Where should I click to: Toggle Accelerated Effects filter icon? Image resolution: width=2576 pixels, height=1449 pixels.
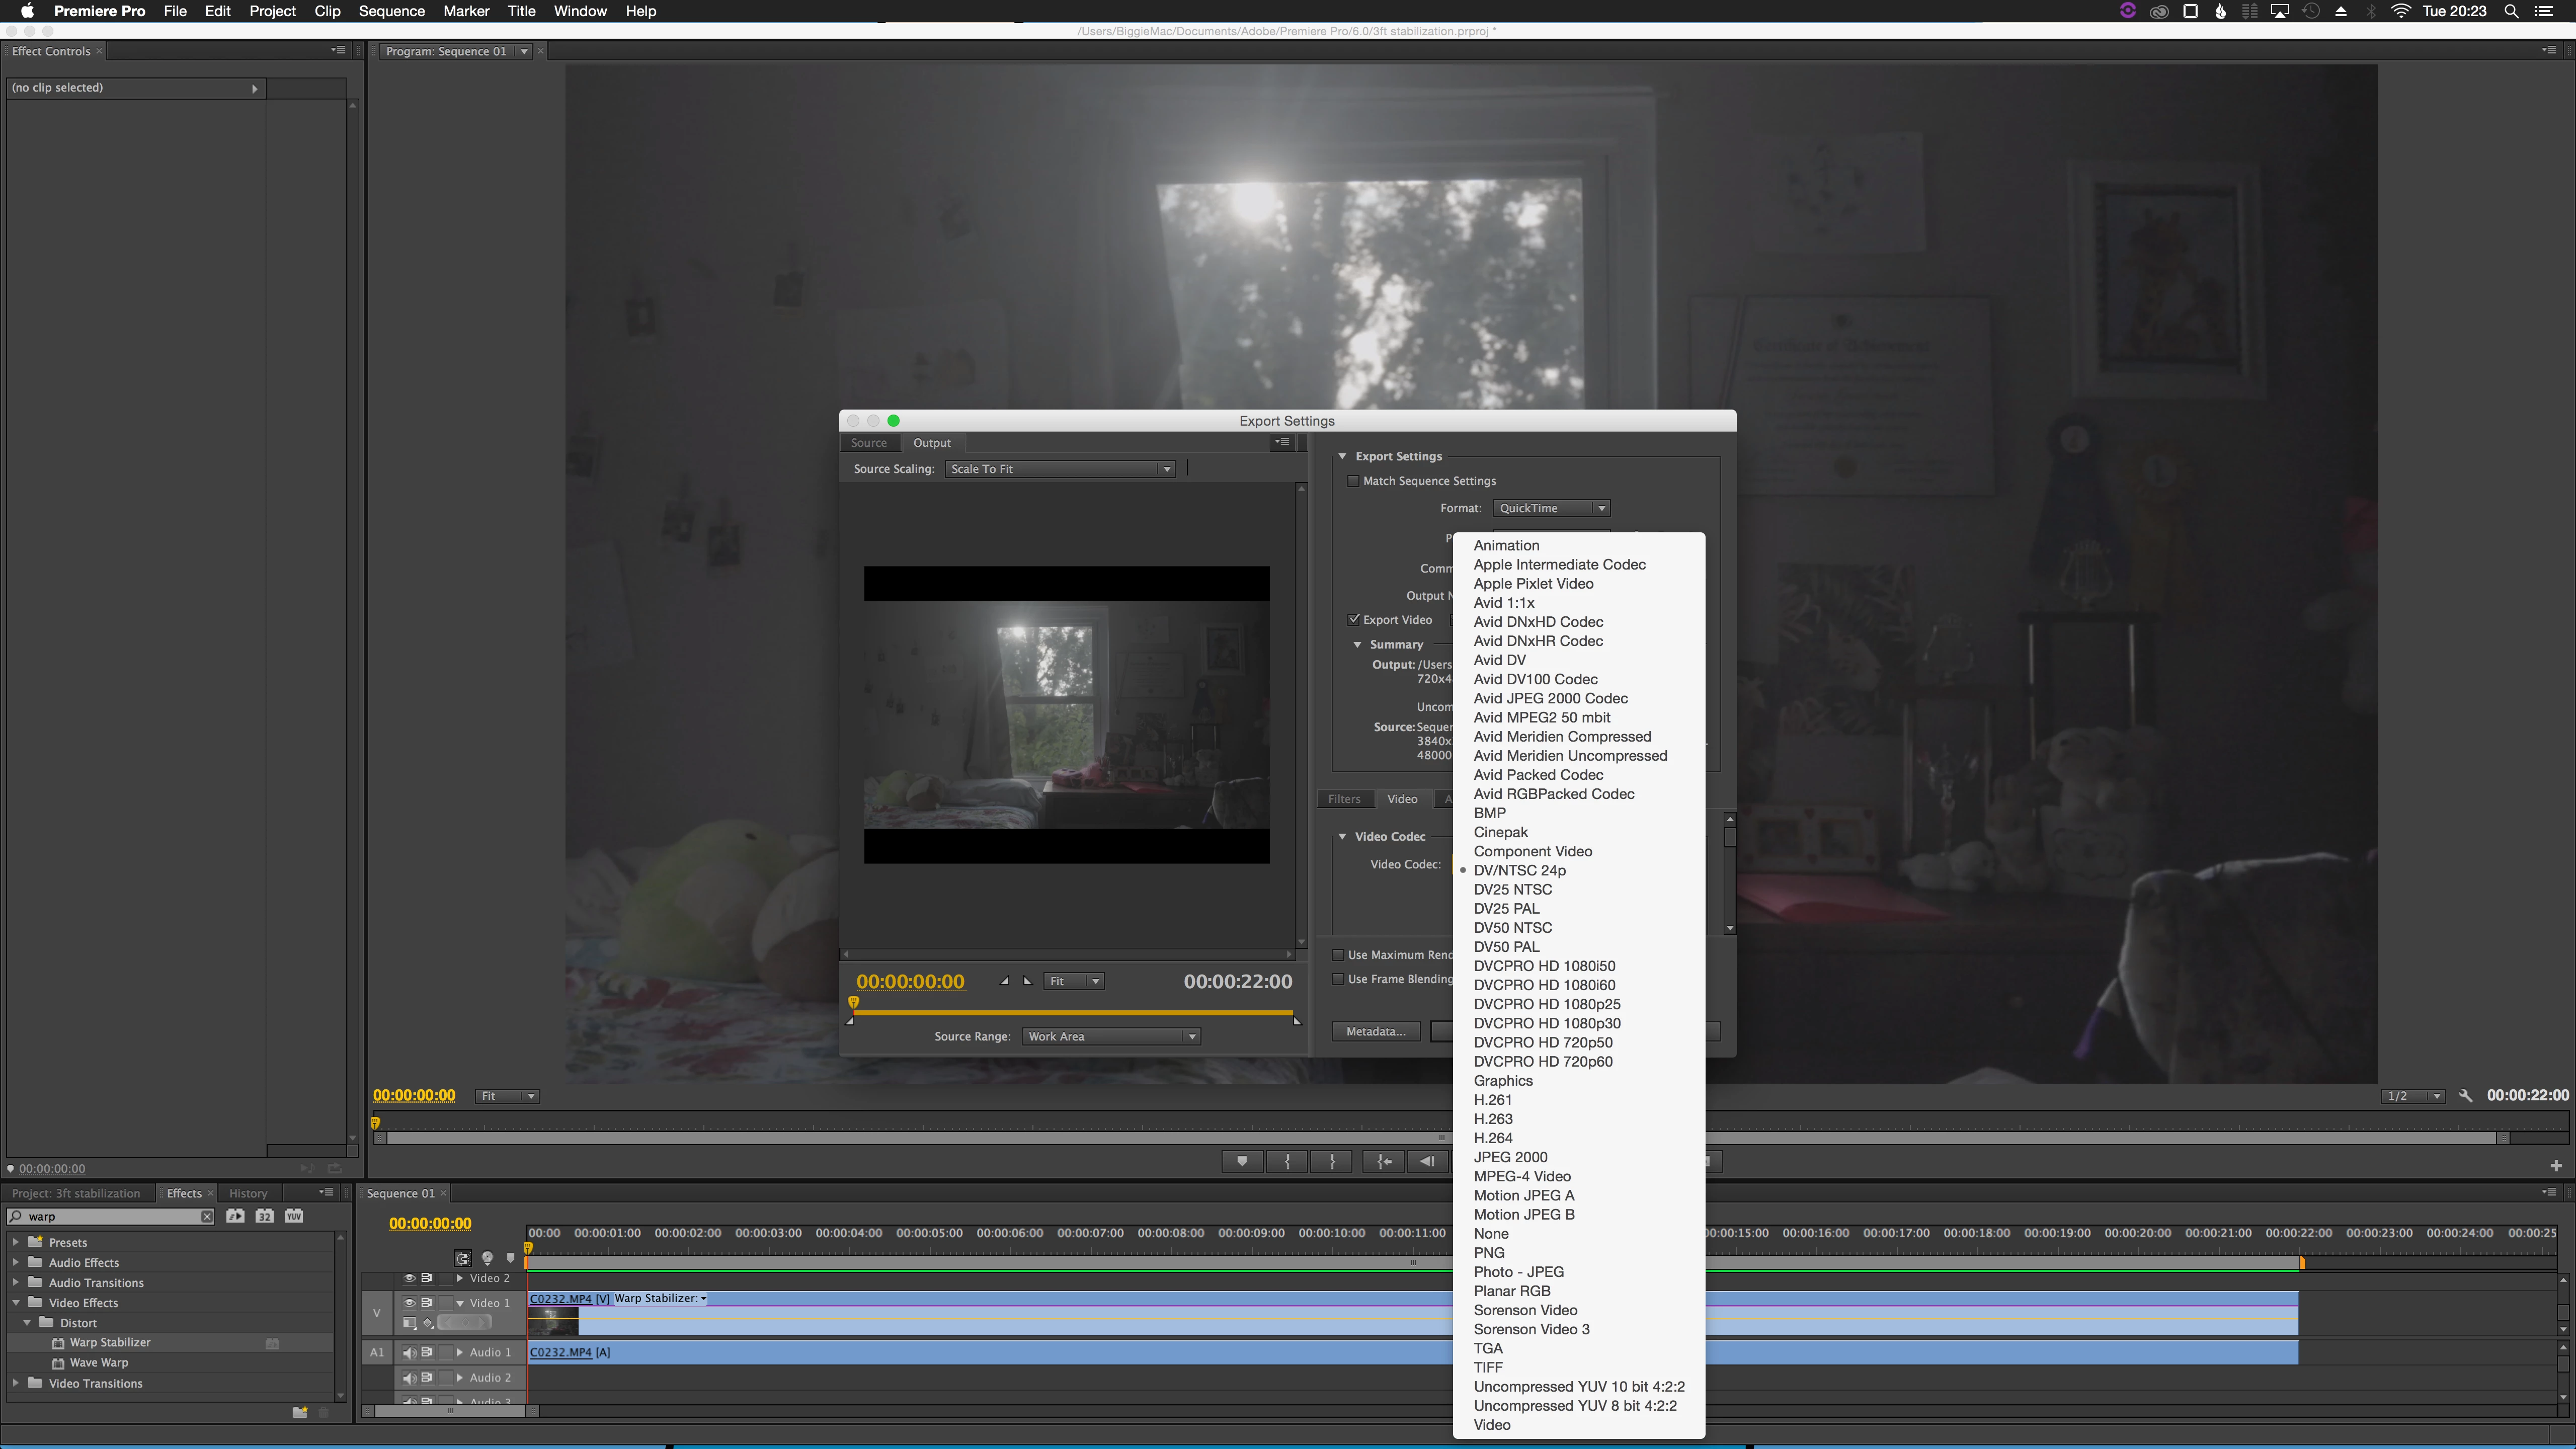point(235,1216)
